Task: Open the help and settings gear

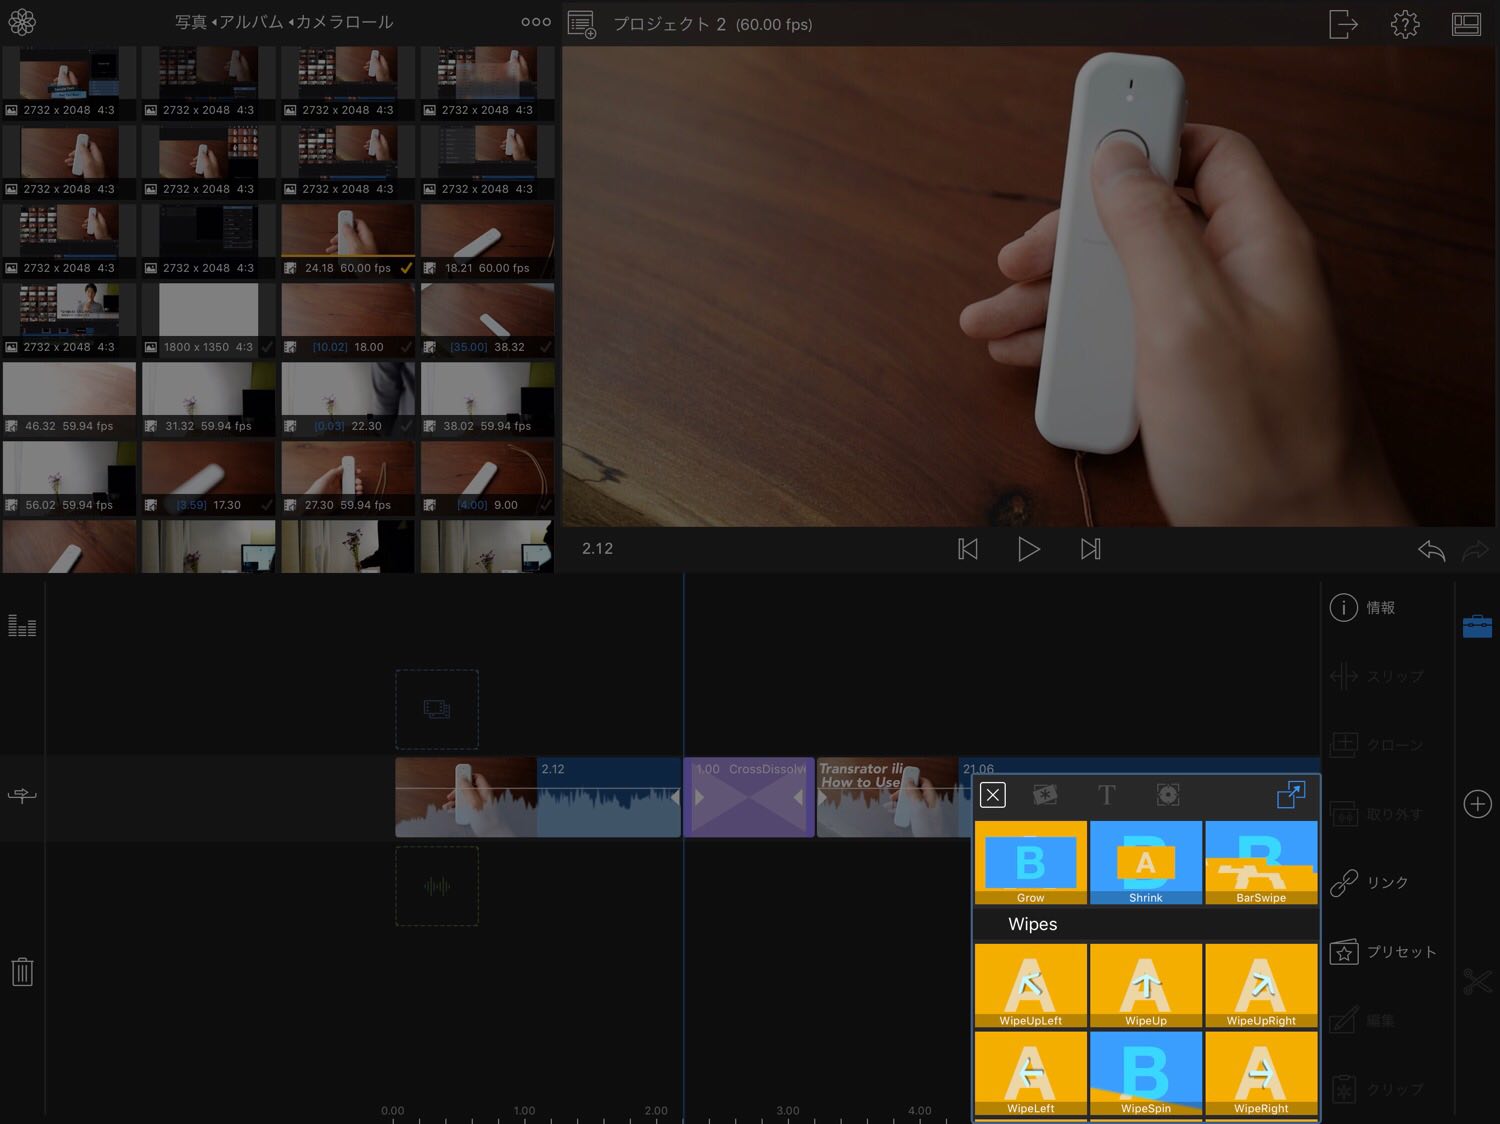Action: click(1405, 24)
